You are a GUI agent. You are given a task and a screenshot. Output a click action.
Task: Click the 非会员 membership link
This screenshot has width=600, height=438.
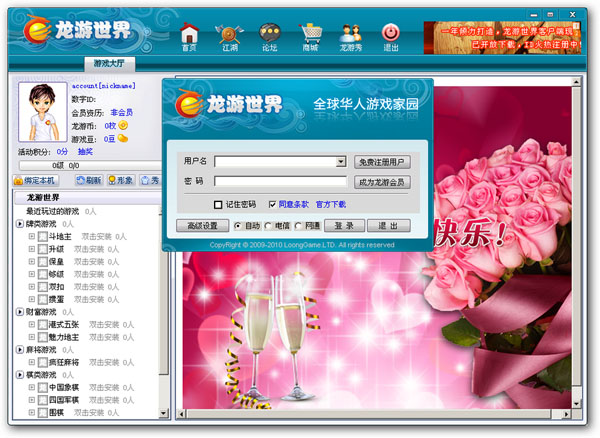point(122,112)
